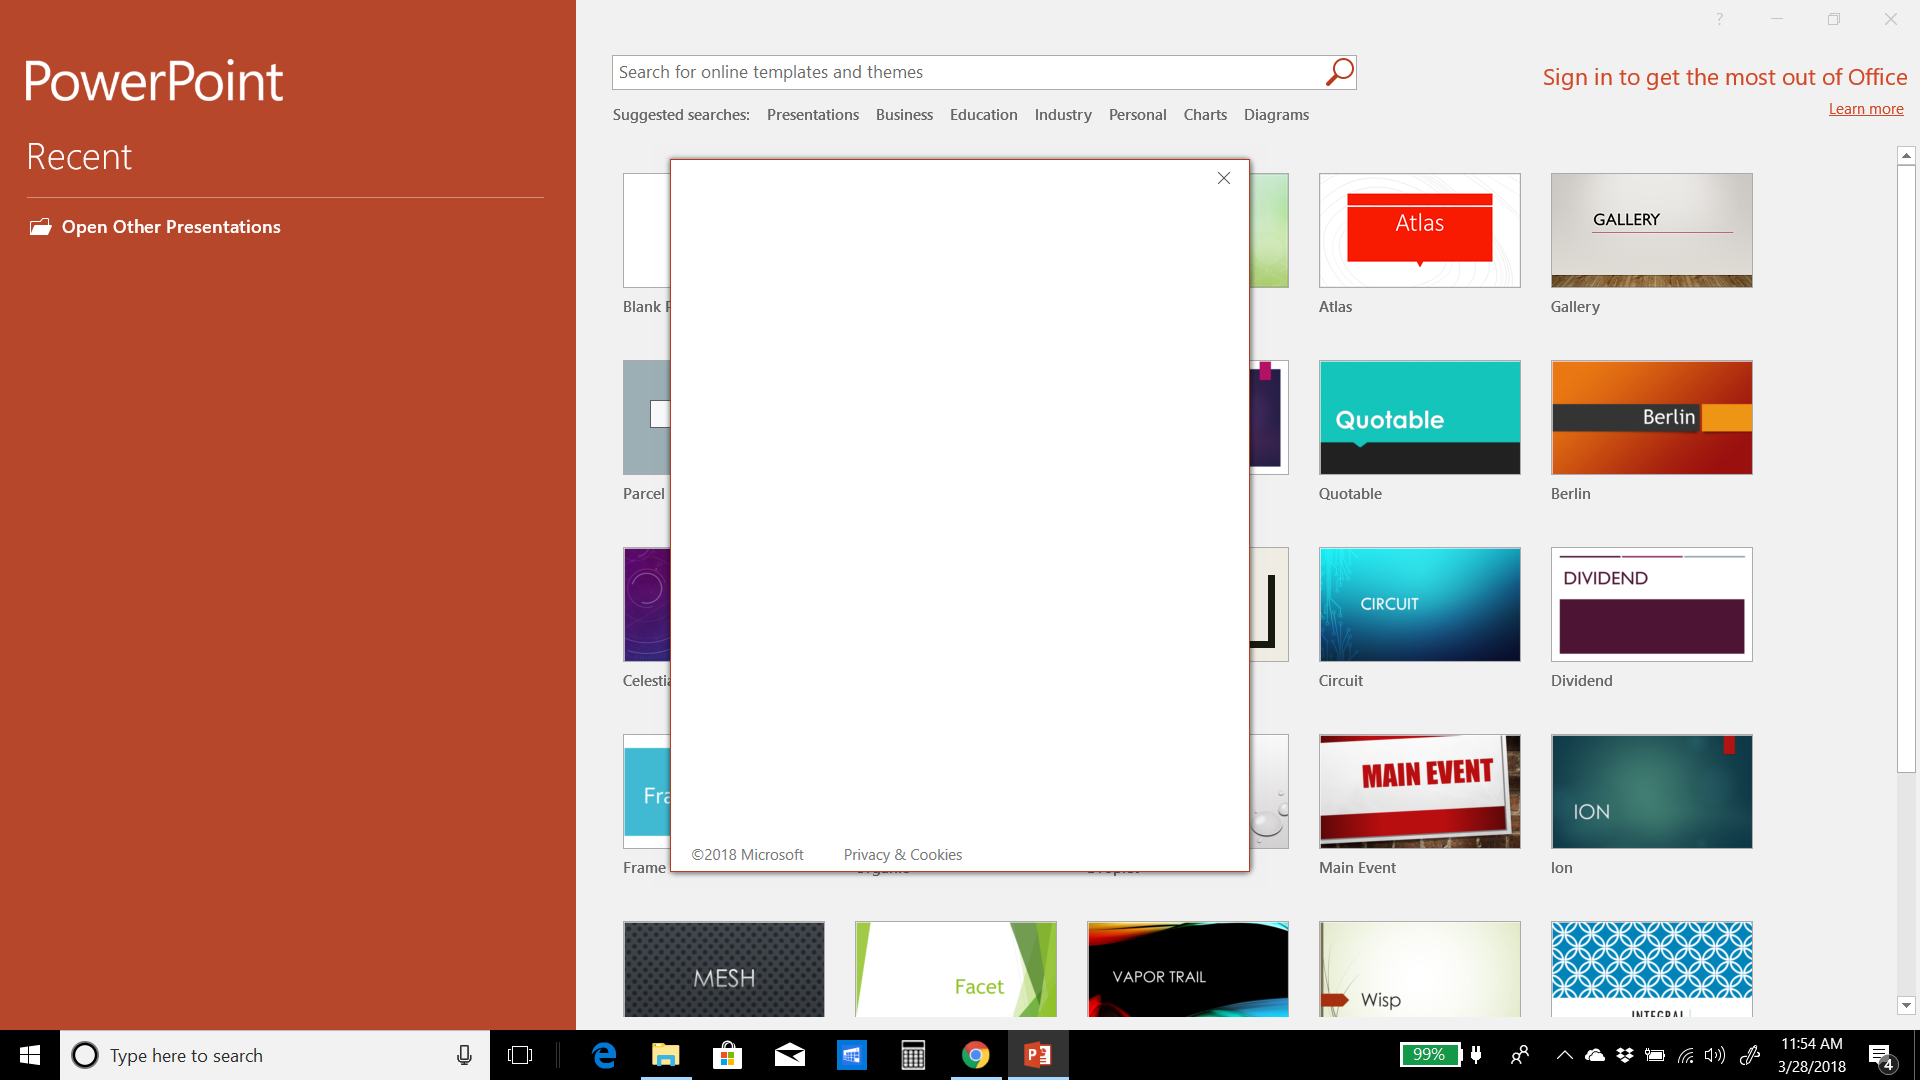1920x1080 pixels.
Task: Open the Privacy & Cookies link
Action: coord(902,855)
